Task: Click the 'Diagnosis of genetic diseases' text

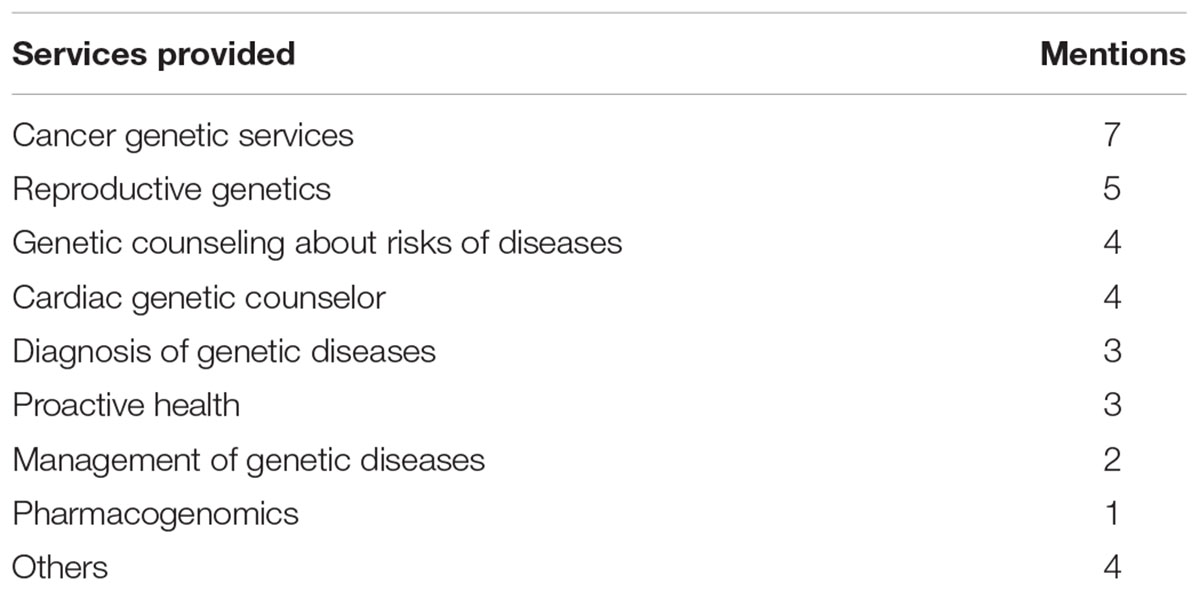Action: tap(224, 351)
